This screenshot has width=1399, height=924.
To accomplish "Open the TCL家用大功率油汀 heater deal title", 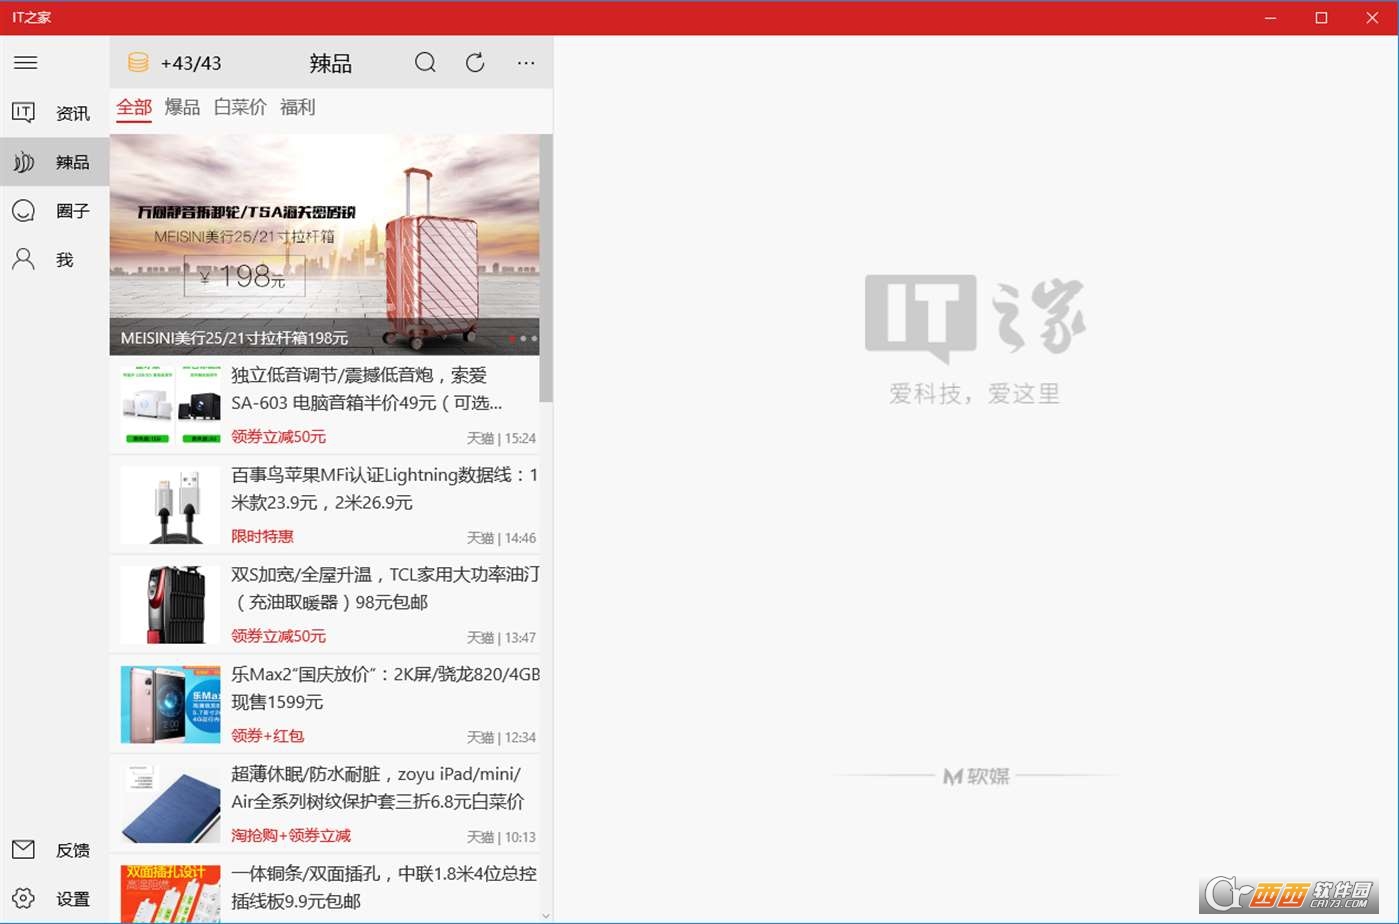I will click(385, 588).
